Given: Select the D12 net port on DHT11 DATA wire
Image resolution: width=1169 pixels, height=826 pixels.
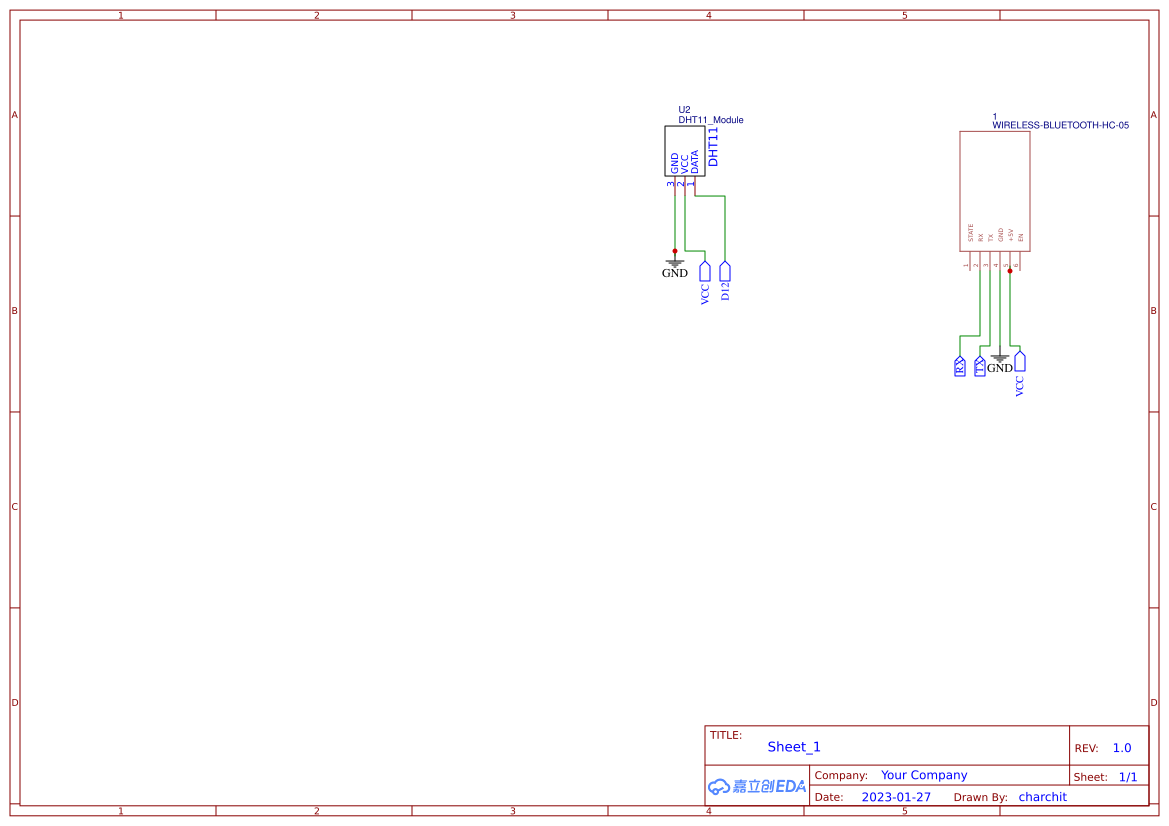Looking at the screenshot, I should [x=725, y=272].
